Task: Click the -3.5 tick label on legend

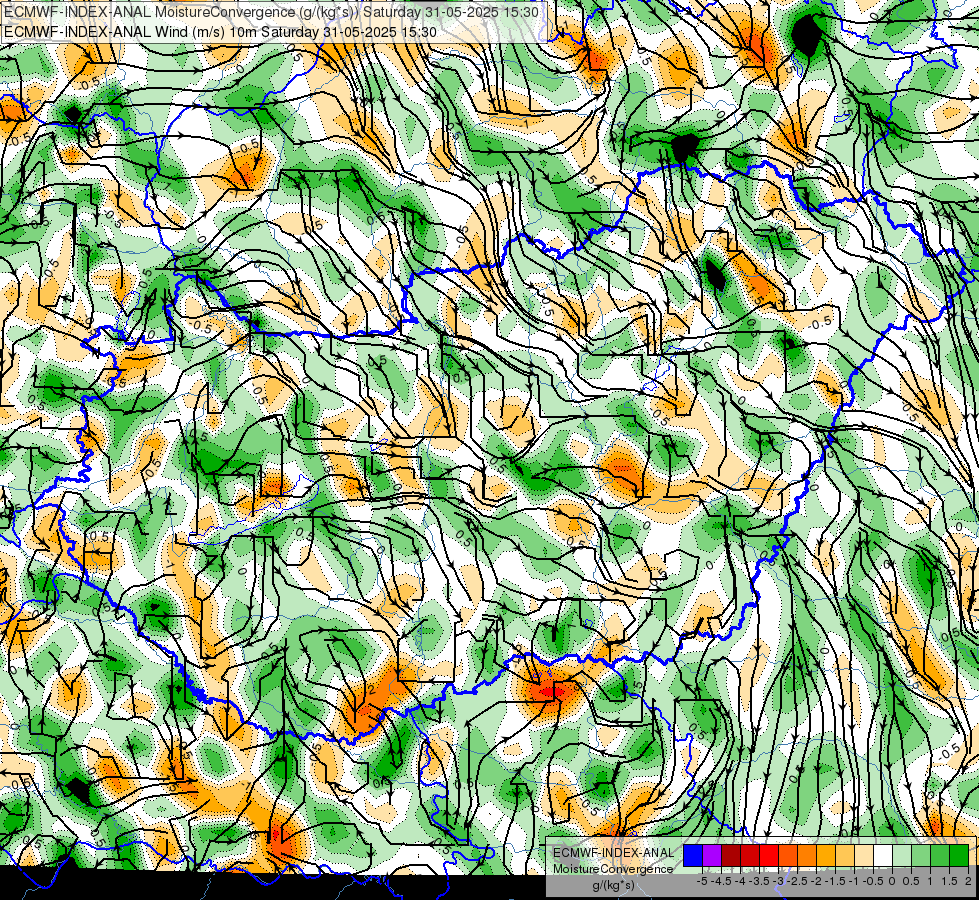Action: click(x=759, y=881)
